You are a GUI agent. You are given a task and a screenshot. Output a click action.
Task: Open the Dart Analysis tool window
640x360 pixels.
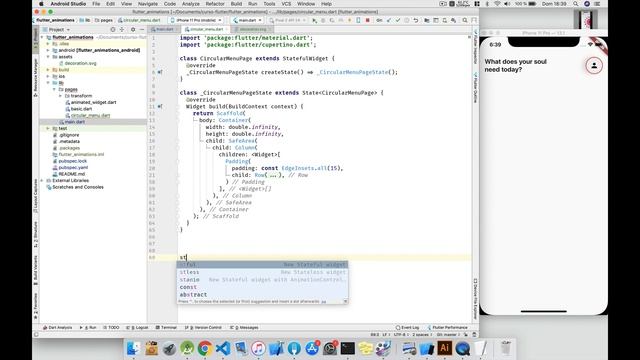[x=58, y=327]
